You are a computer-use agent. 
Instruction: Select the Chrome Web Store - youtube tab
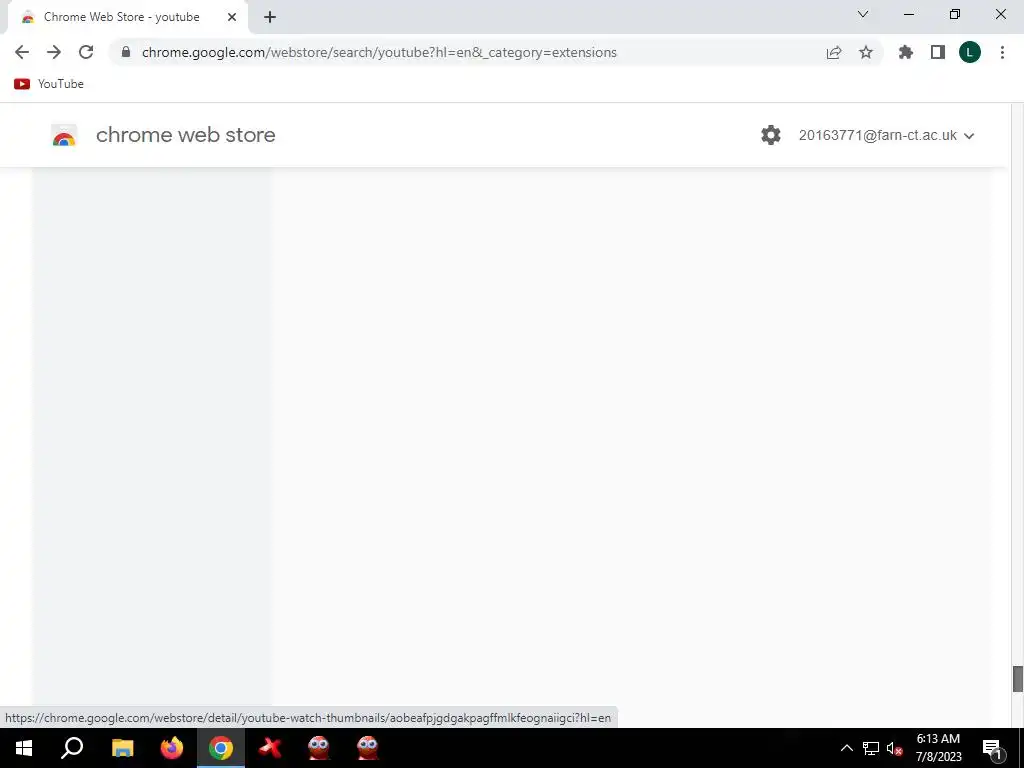[127, 17]
